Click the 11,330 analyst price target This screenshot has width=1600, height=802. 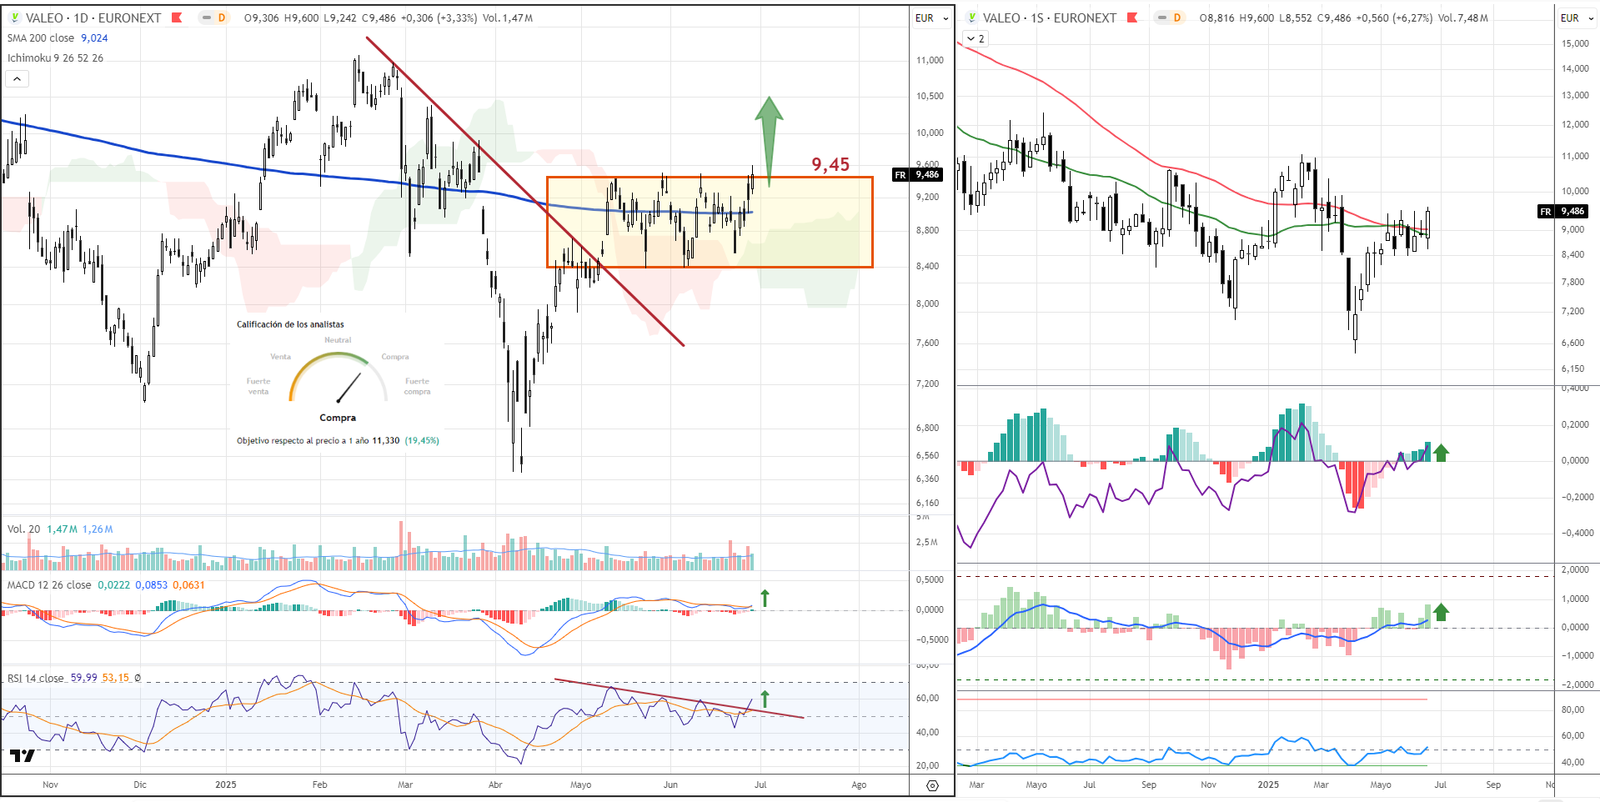pos(385,441)
